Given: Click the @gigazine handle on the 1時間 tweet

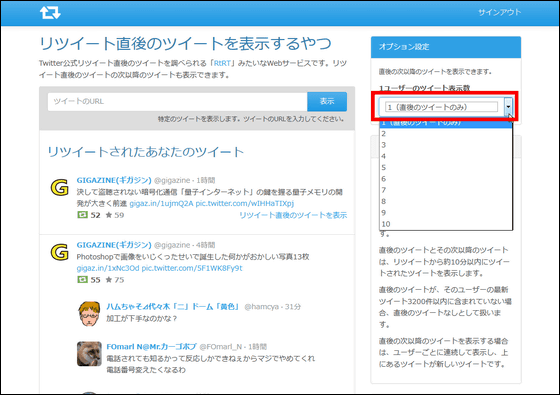Looking at the screenshot, I should (172, 180).
